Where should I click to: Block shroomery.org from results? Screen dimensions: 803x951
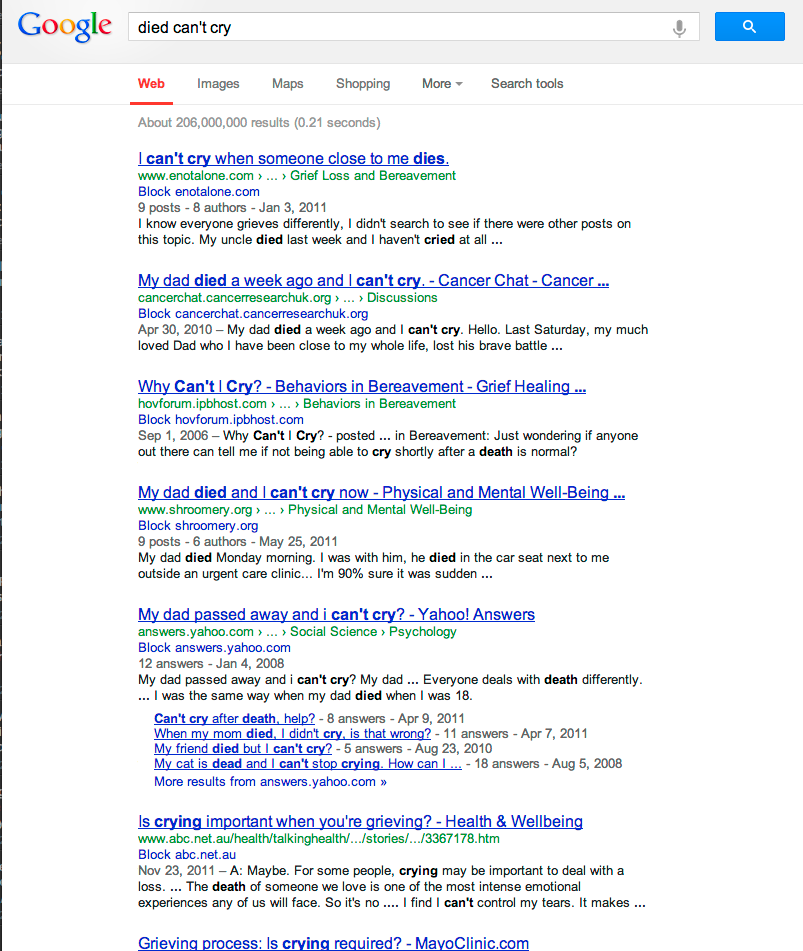tap(197, 525)
